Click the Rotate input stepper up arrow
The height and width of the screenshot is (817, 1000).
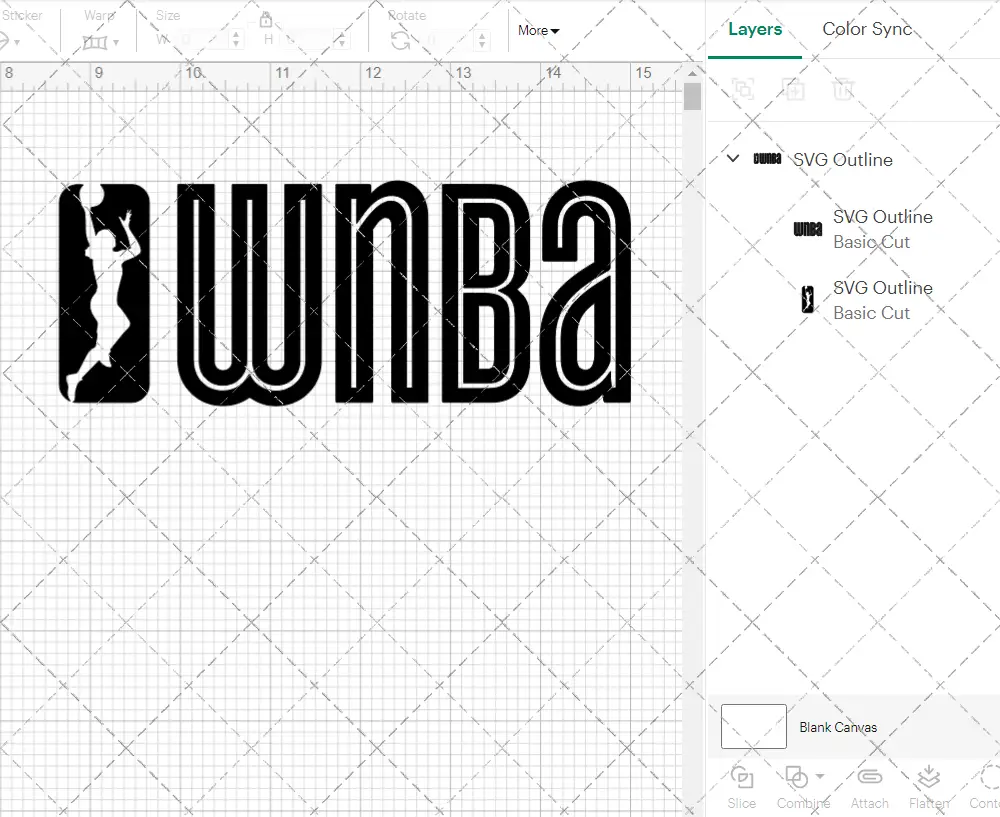[x=482, y=34]
